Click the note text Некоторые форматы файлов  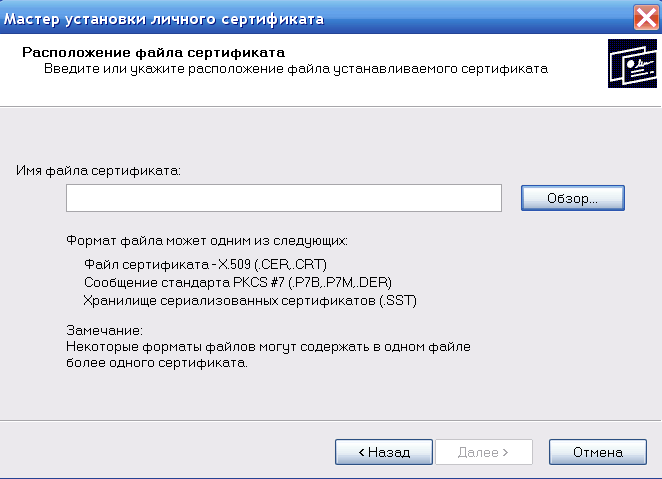pos(269,346)
